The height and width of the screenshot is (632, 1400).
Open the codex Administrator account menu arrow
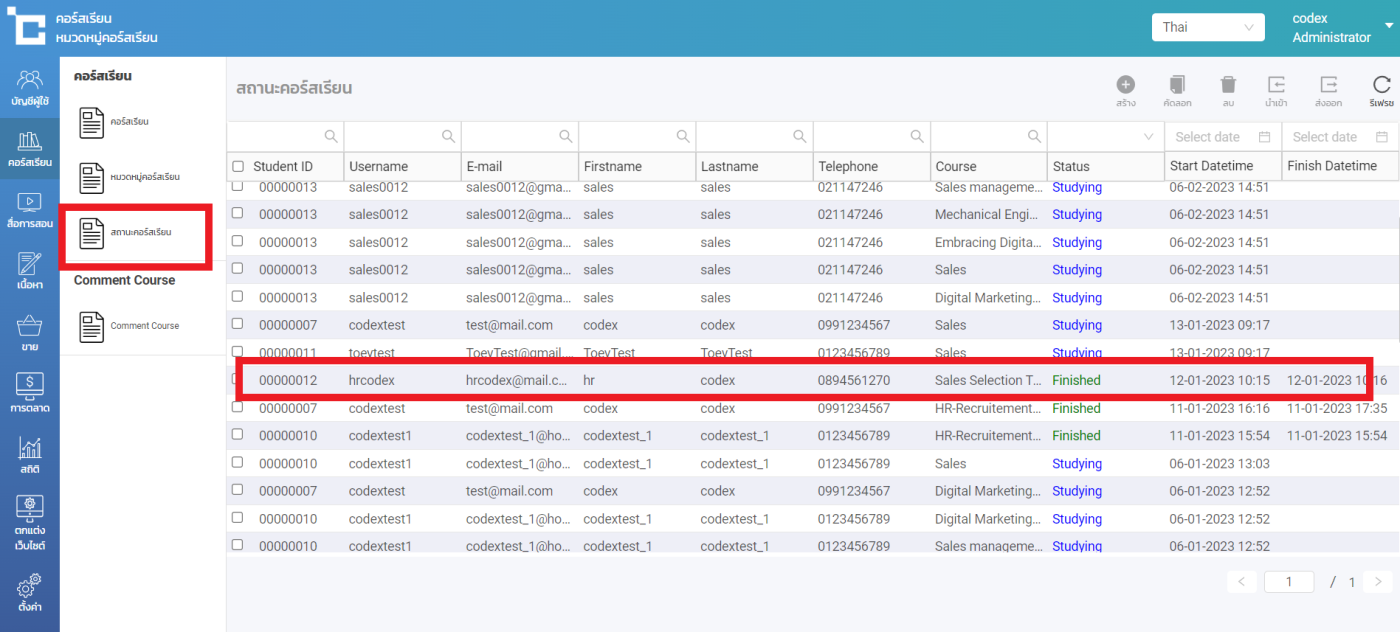[1388, 27]
